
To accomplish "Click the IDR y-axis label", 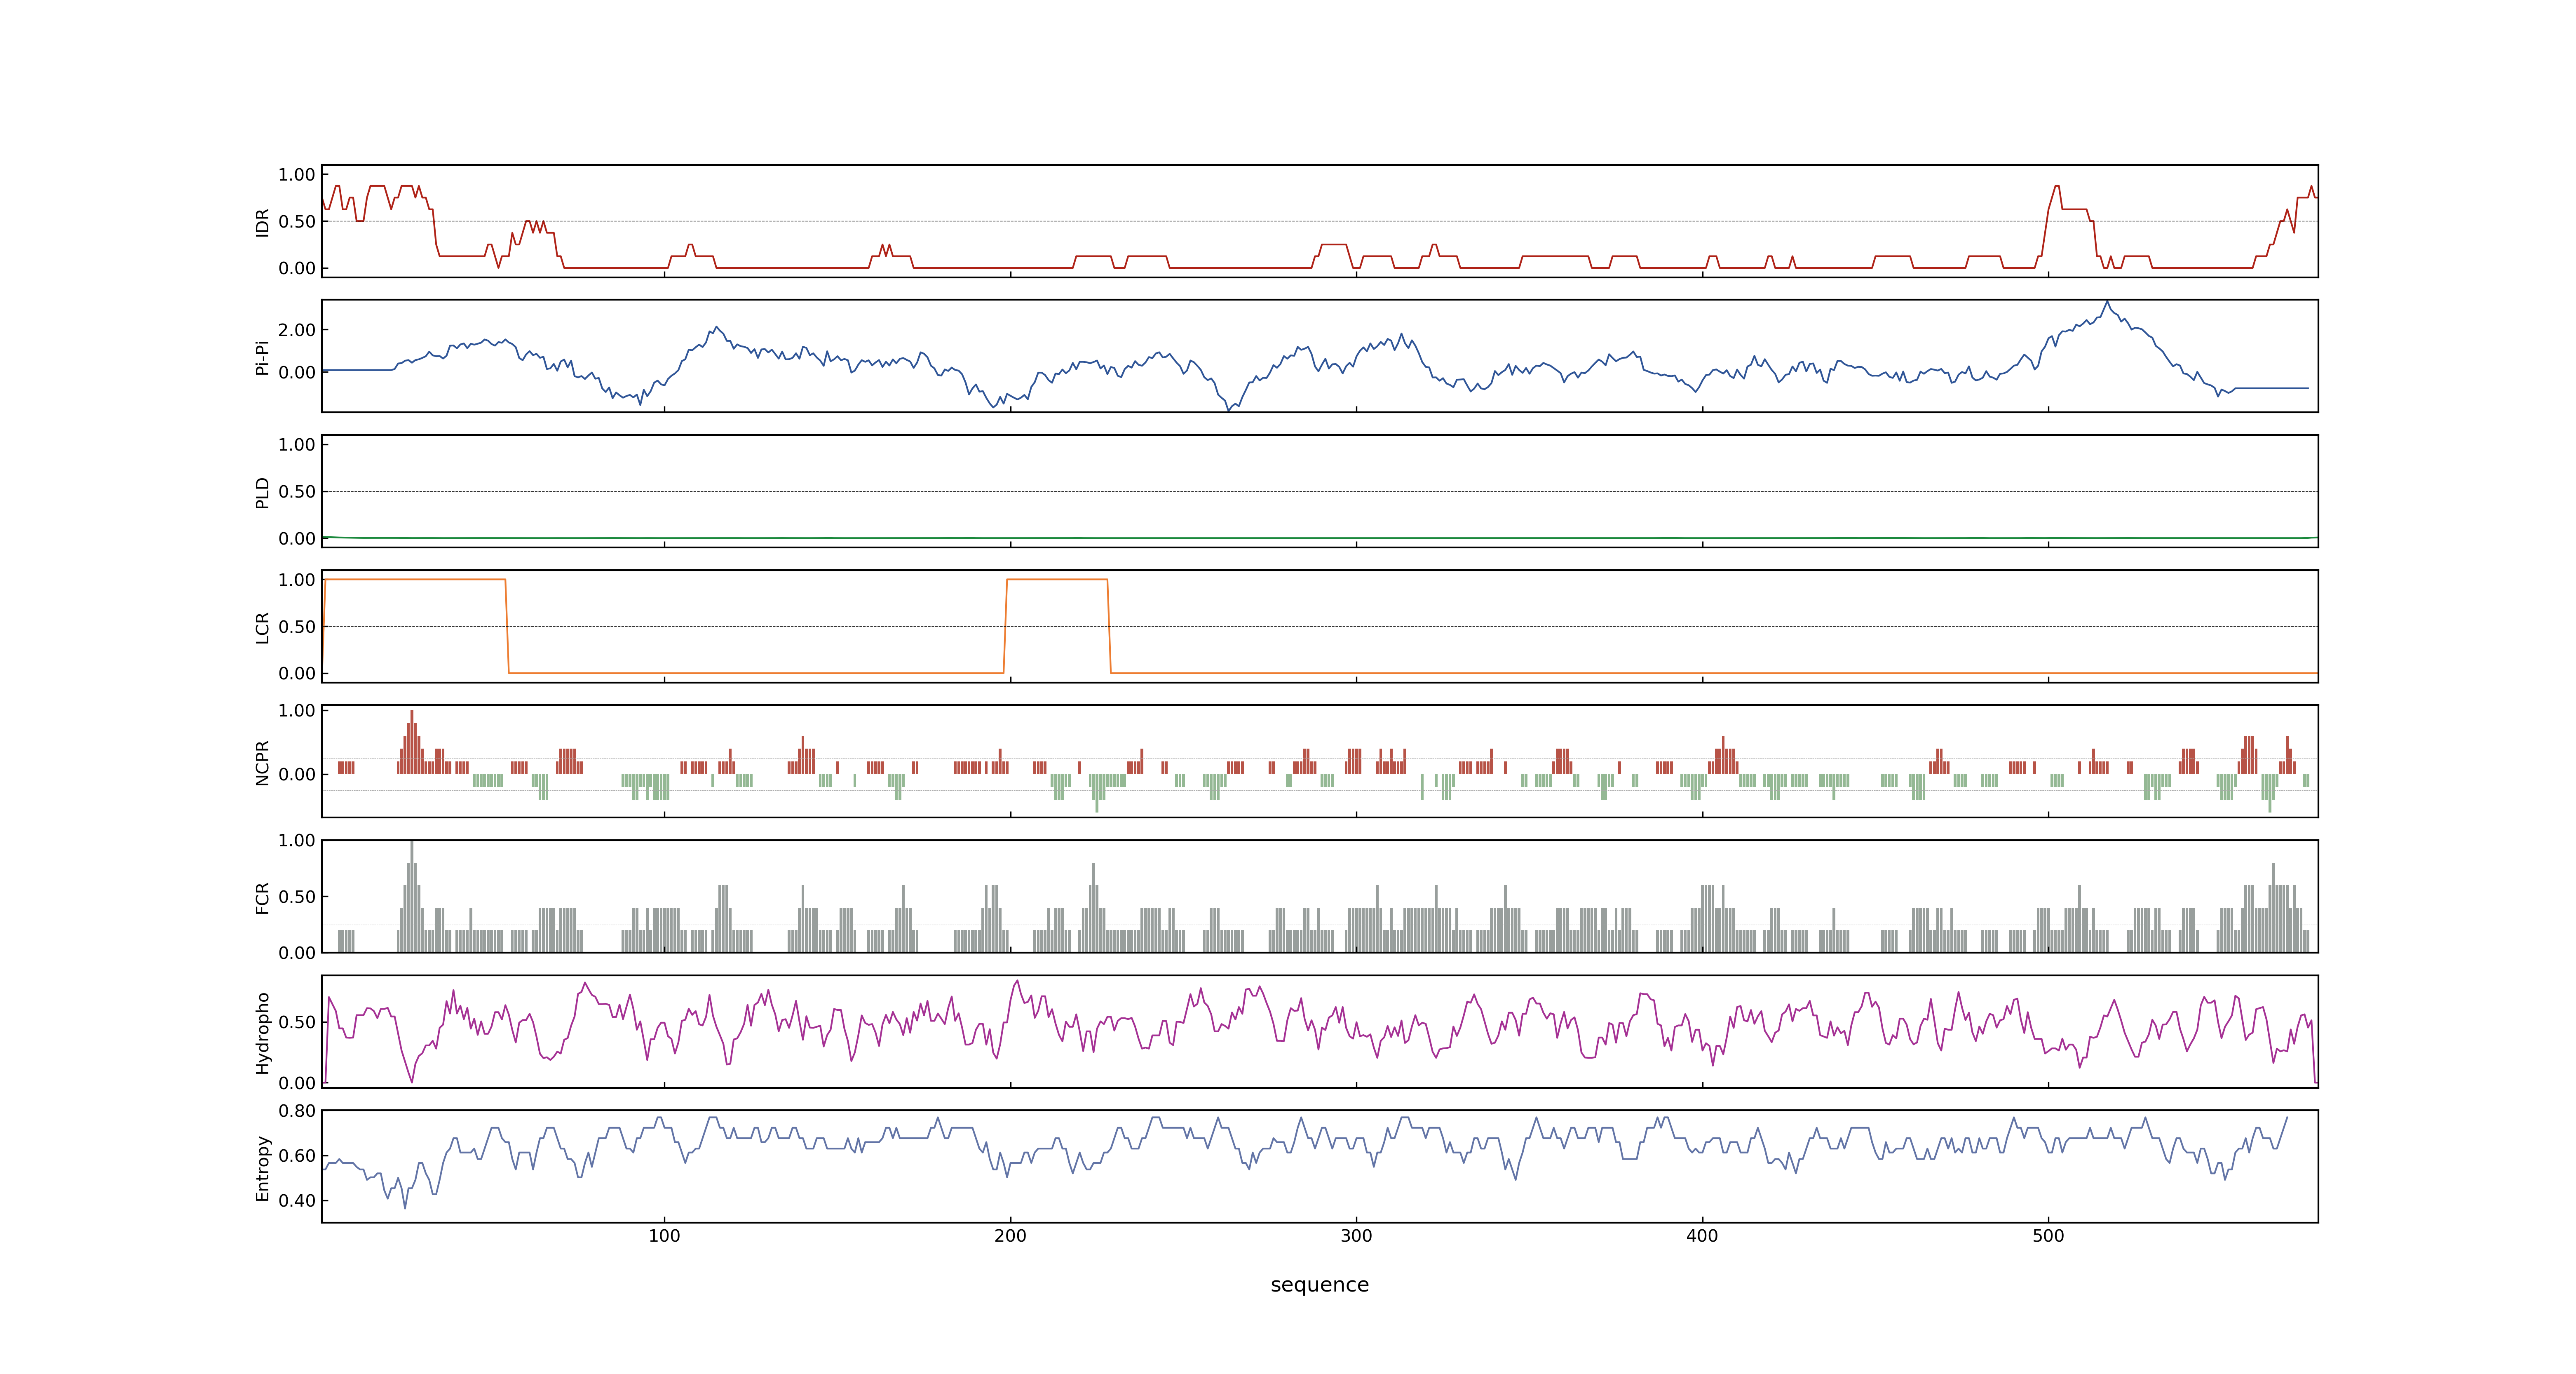I will pos(262,222).
